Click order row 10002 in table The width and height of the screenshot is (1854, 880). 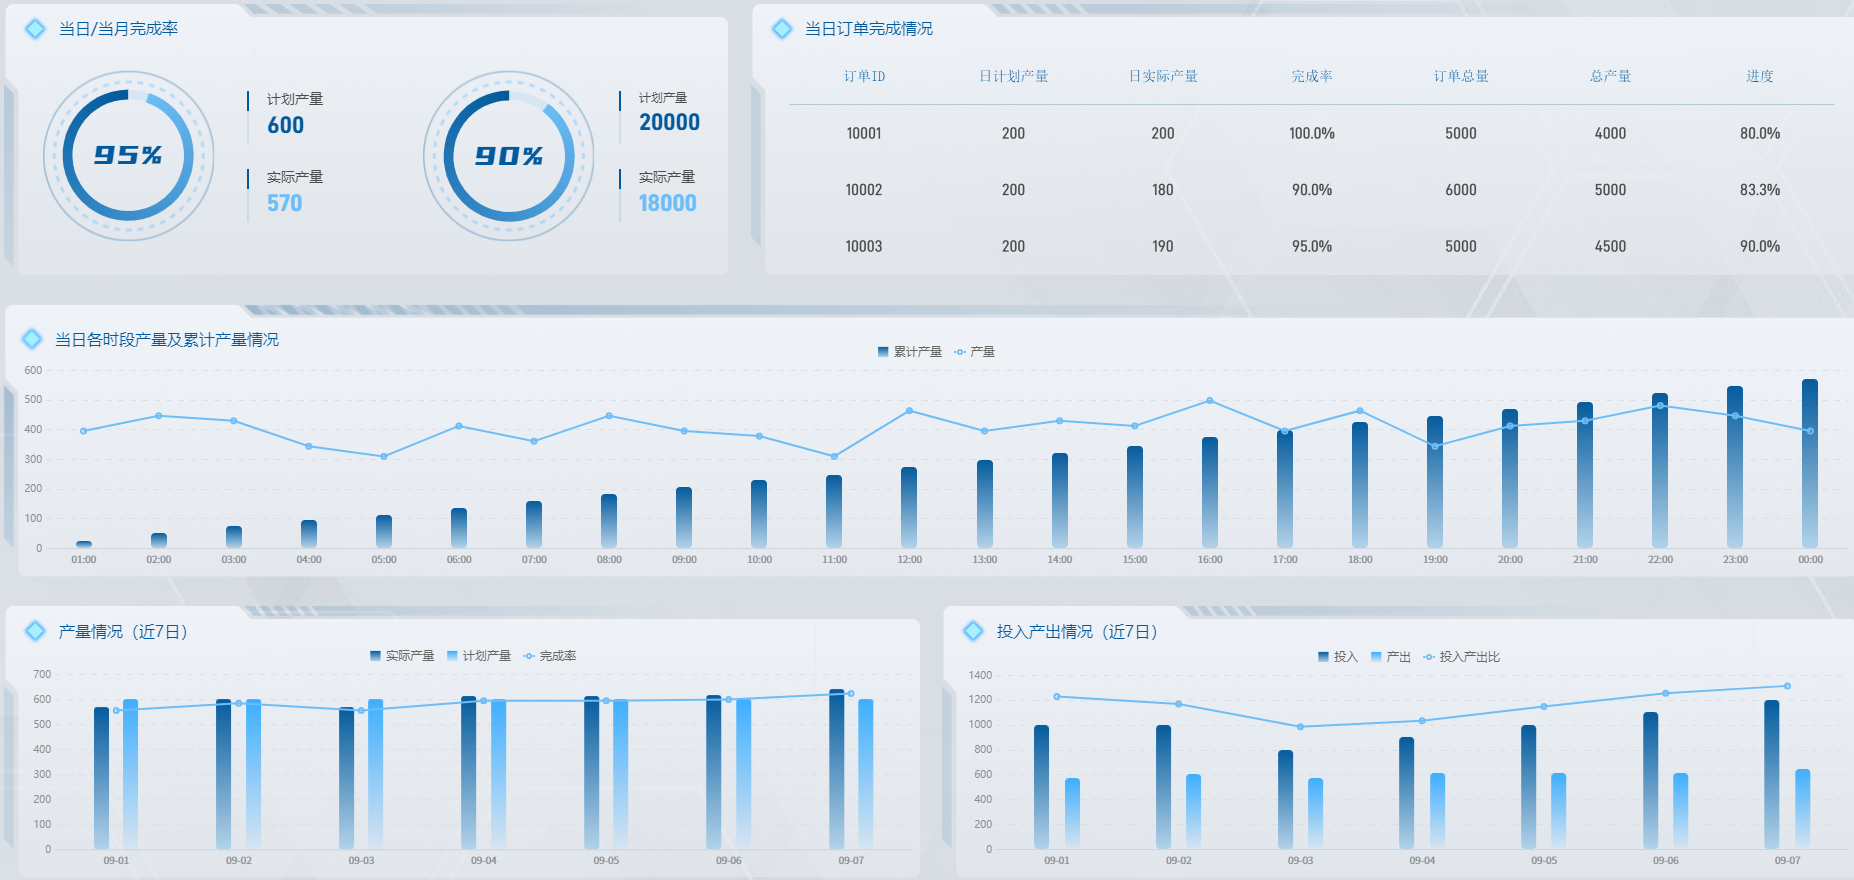pos(1311,190)
